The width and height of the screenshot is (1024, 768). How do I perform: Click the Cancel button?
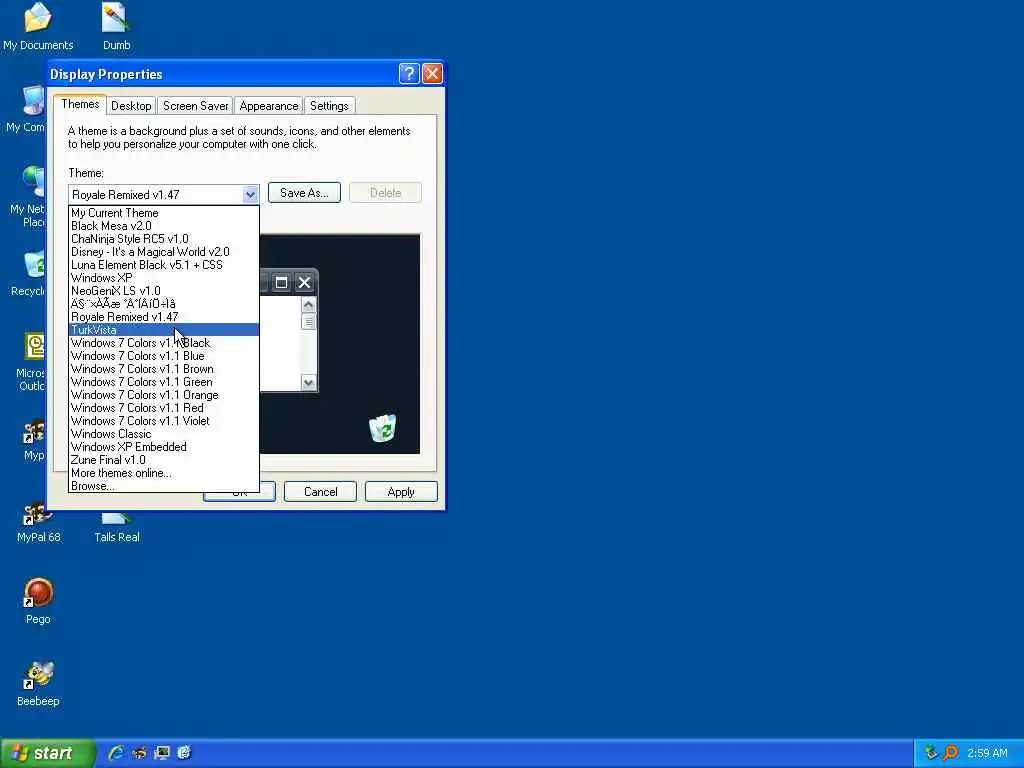(321, 492)
